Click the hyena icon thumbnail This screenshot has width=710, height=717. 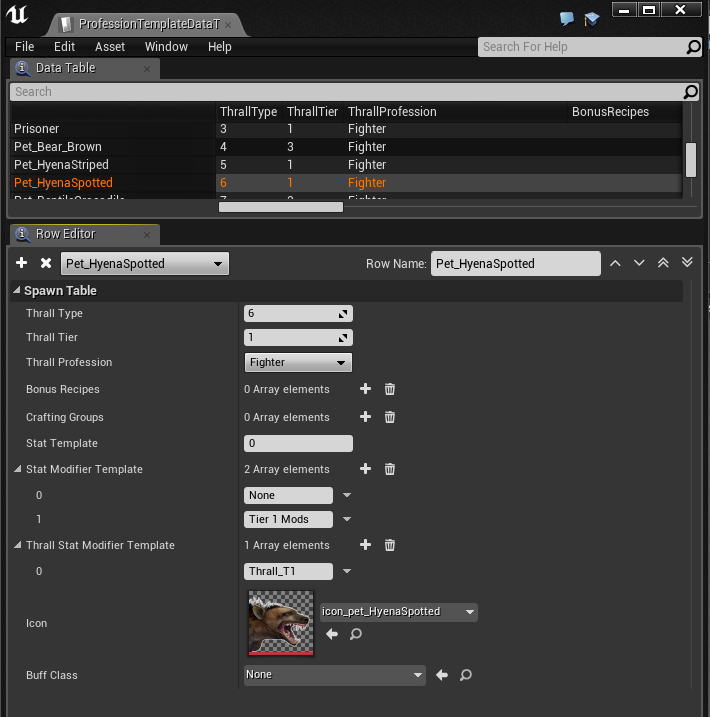click(x=281, y=623)
